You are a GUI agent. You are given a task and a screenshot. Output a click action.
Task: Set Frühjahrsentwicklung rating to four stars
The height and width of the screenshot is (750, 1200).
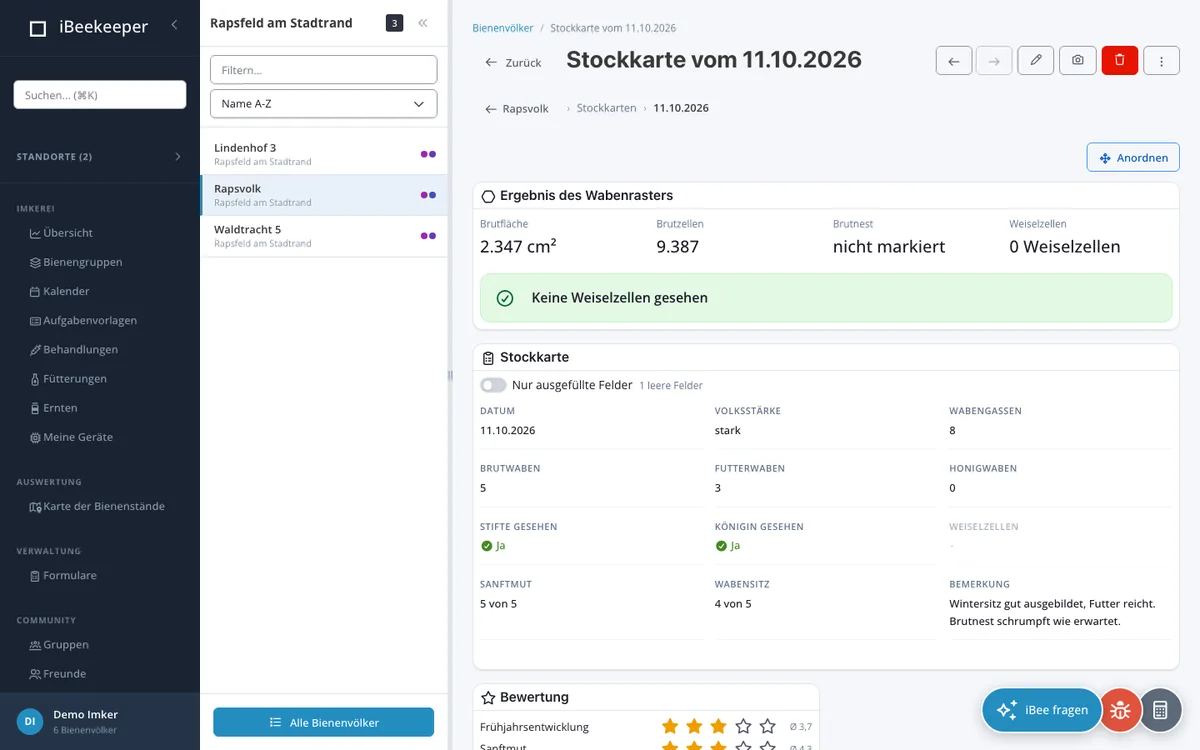[x=743, y=727]
